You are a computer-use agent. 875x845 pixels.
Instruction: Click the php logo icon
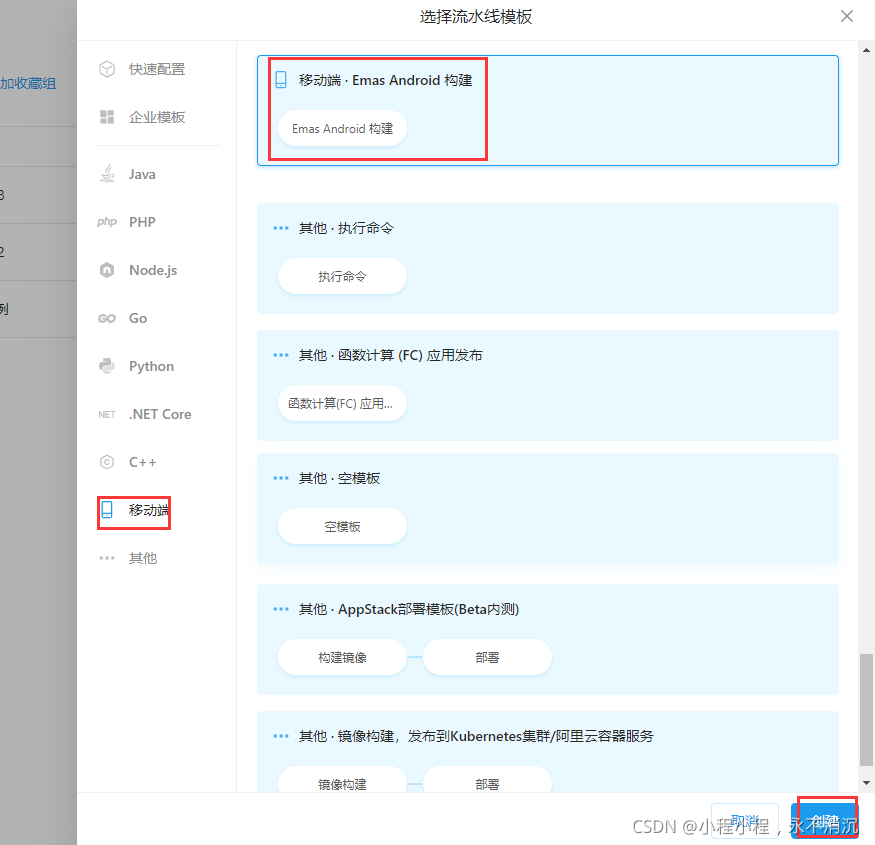[x=107, y=222]
